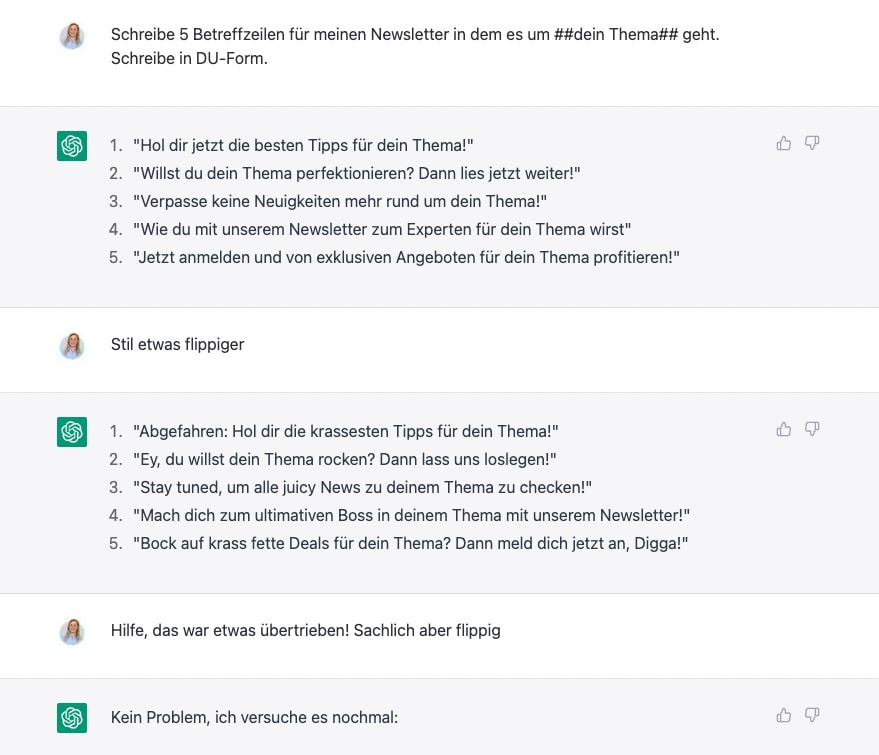Click subject line 'Verpasse keine Neuigkeiten mehr'
The width and height of the screenshot is (879, 755).
340,201
